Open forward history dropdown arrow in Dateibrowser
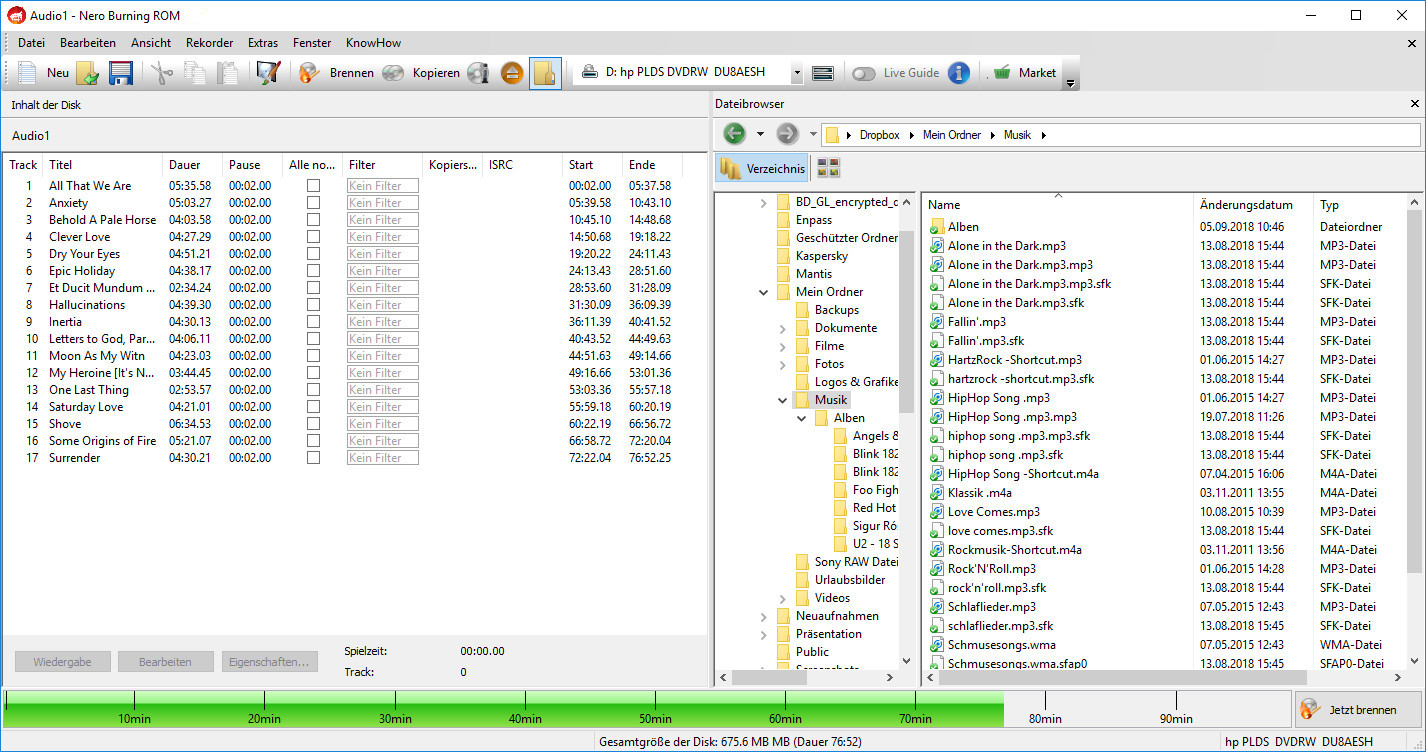Image resolution: width=1426 pixels, height=752 pixels. point(813,134)
